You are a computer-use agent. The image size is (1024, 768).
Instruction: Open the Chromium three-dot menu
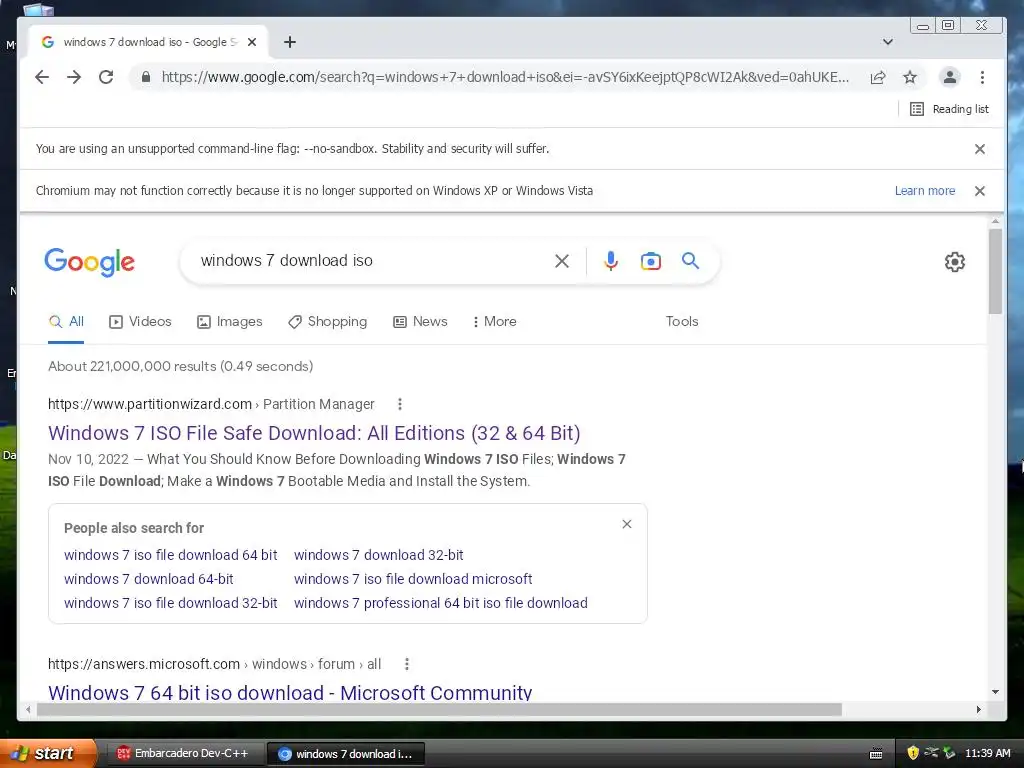tap(982, 77)
